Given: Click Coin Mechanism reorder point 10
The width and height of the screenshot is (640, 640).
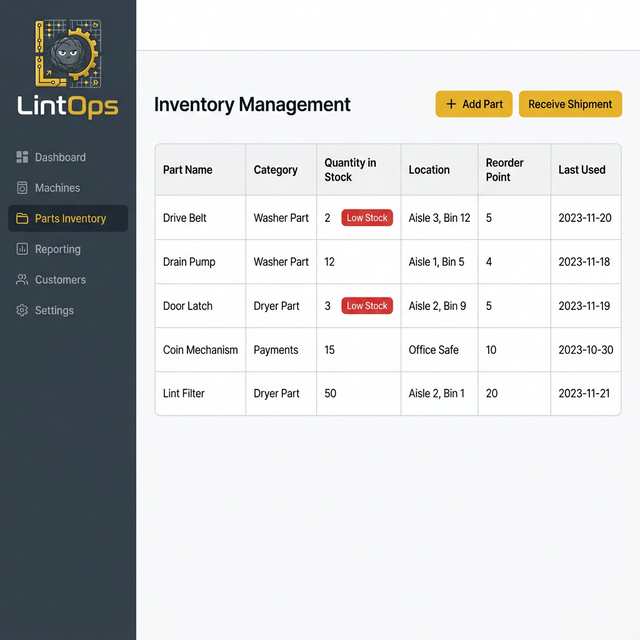Looking at the screenshot, I should point(491,350).
